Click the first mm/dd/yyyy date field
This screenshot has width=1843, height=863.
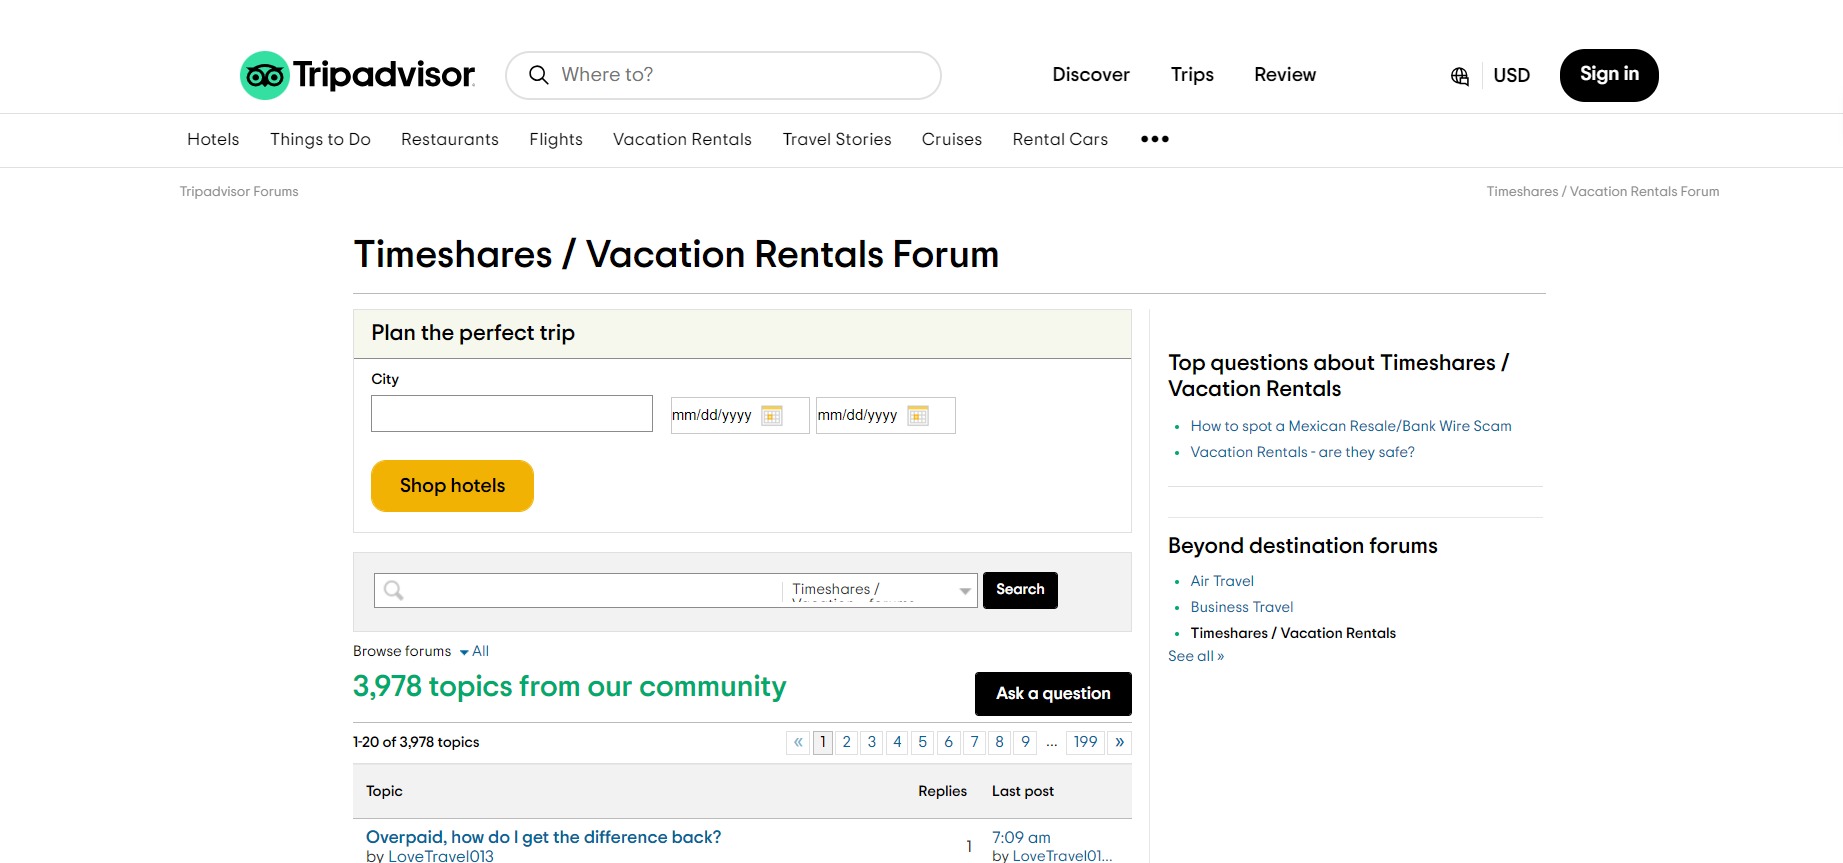(740, 415)
